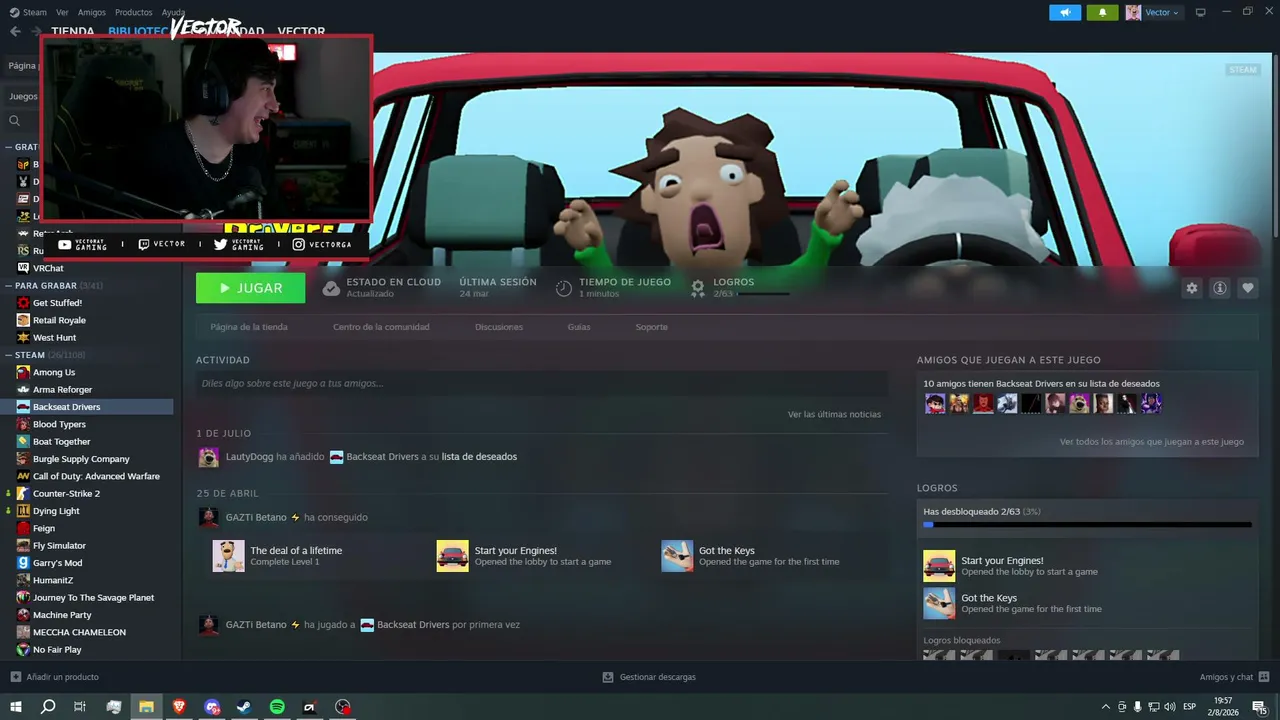Open the Productos menu
Screen dimensions: 1280x720
point(134,12)
